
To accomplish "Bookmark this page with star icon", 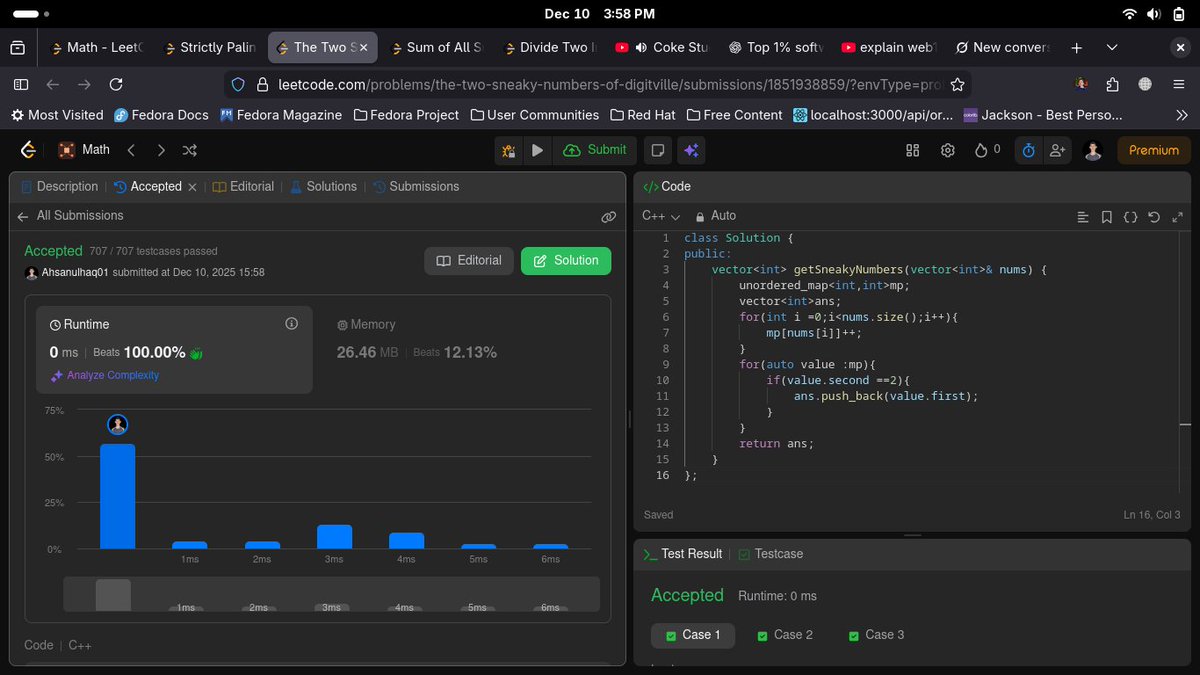I will tap(957, 85).
